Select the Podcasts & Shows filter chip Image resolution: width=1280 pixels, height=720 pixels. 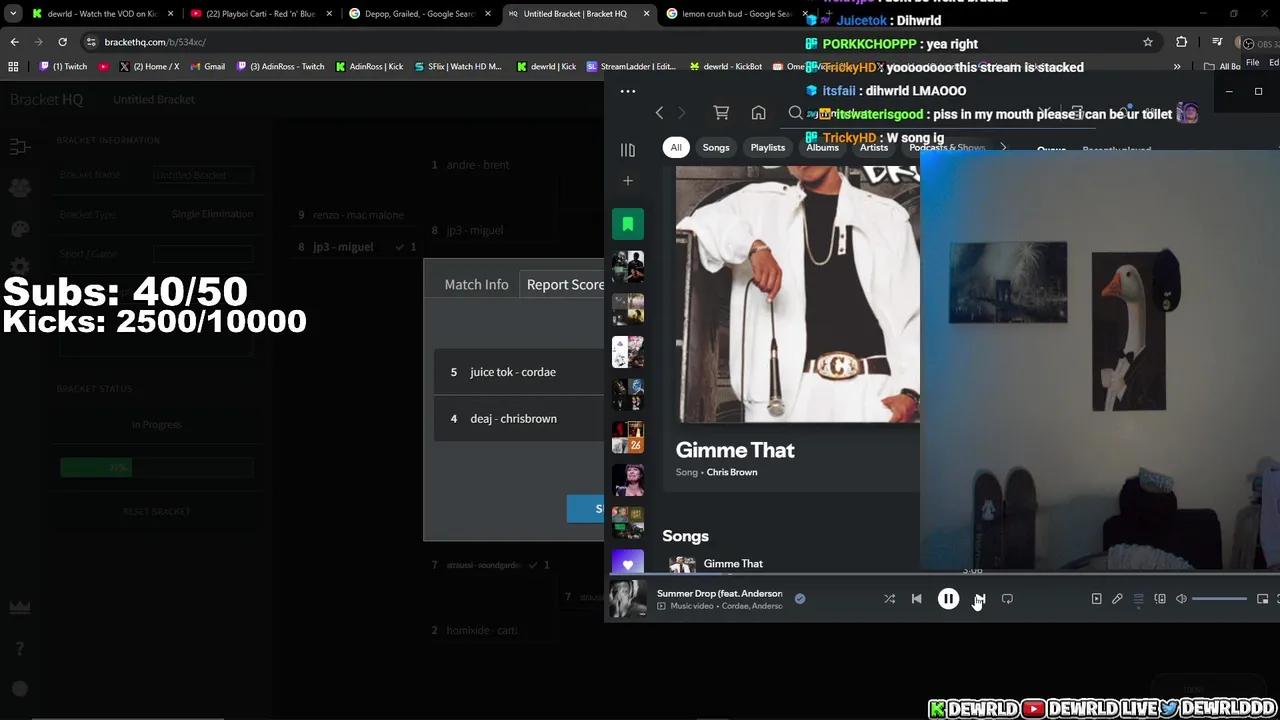click(x=947, y=147)
